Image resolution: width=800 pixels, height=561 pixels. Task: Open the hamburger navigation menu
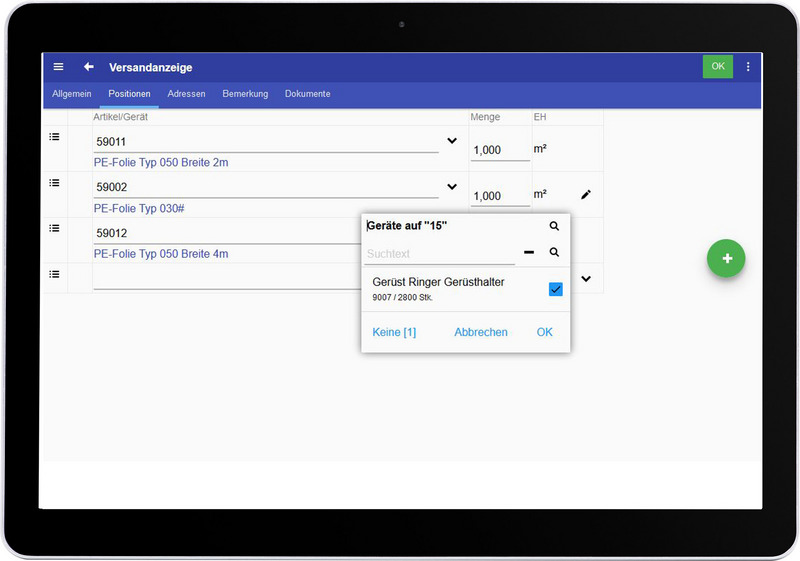click(58, 67)
